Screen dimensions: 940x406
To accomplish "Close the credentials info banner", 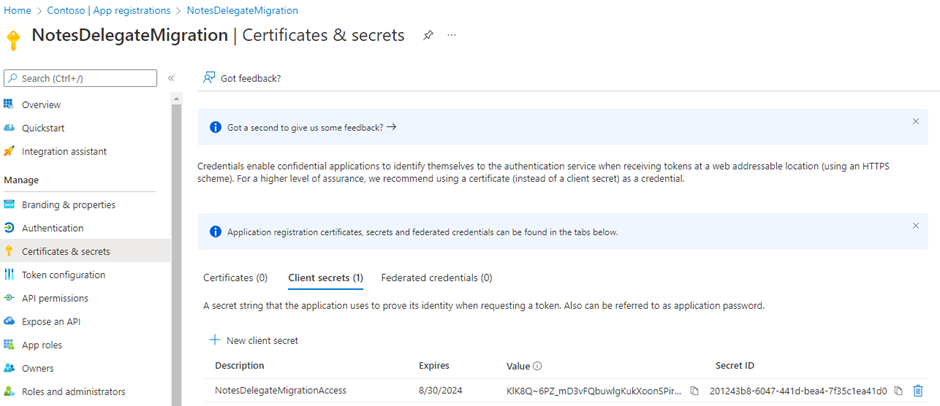I will coord(915,226).
